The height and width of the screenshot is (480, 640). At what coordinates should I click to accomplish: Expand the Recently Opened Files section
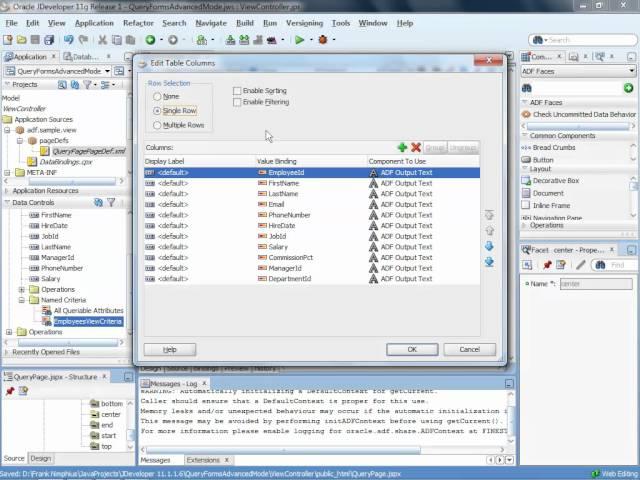click(6, 352)
